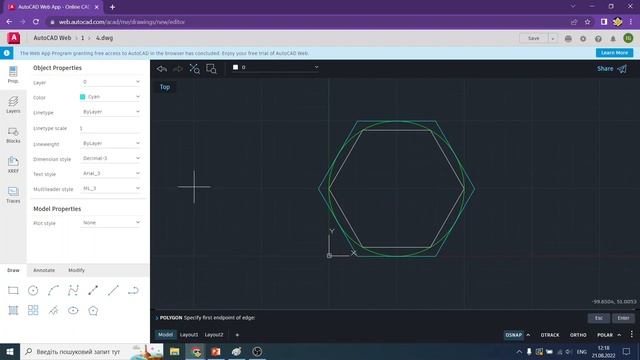Screen dimensions: 640x360
Task: Open the Color dropdown showing Cyan
Action: tap(111, 97)
